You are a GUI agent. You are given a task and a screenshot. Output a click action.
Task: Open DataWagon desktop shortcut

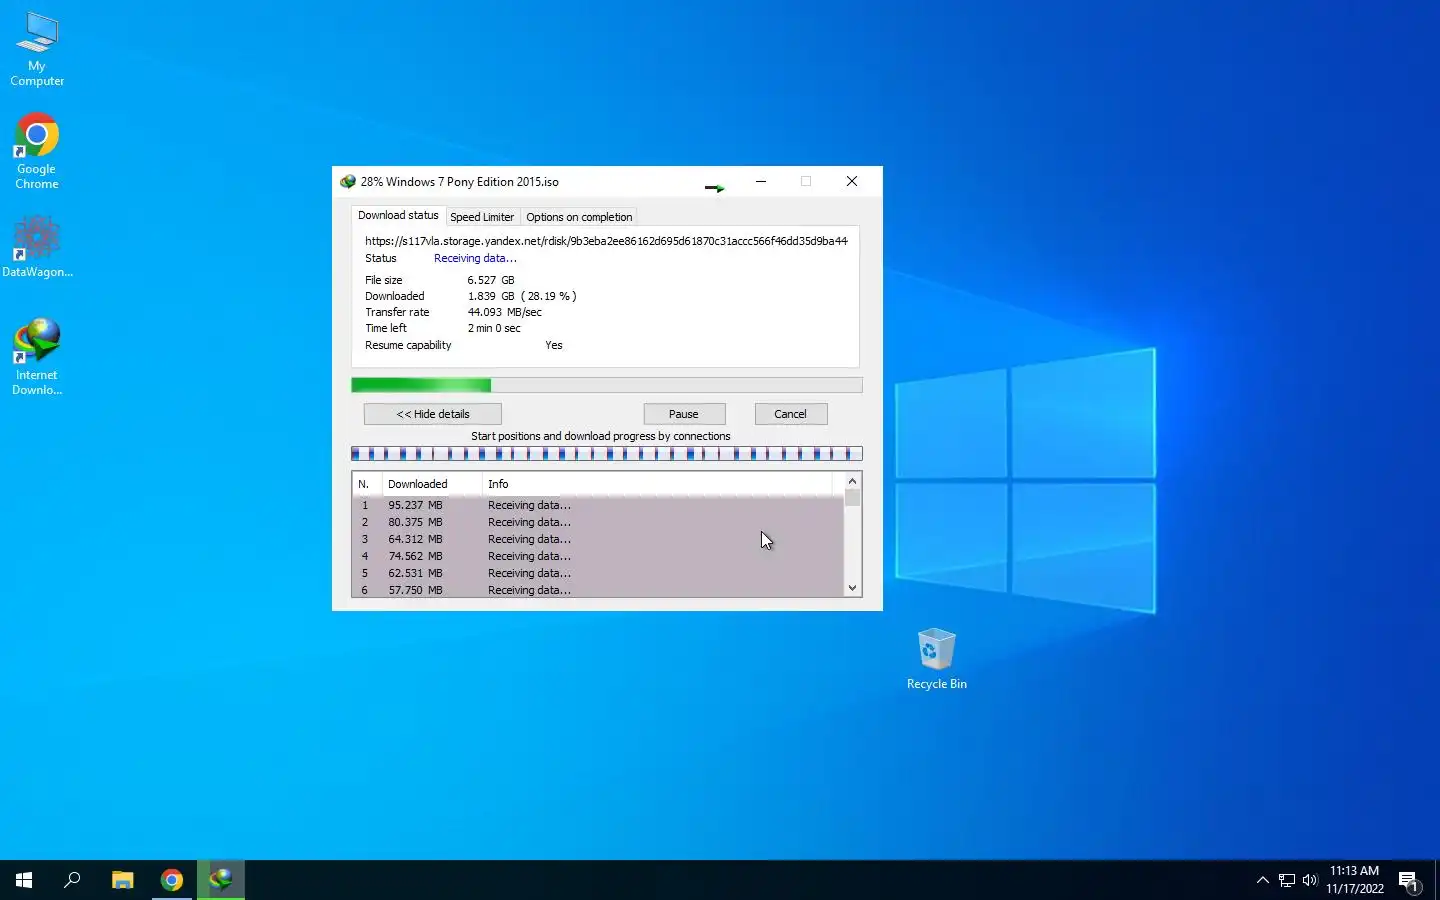tap(37, 246)
